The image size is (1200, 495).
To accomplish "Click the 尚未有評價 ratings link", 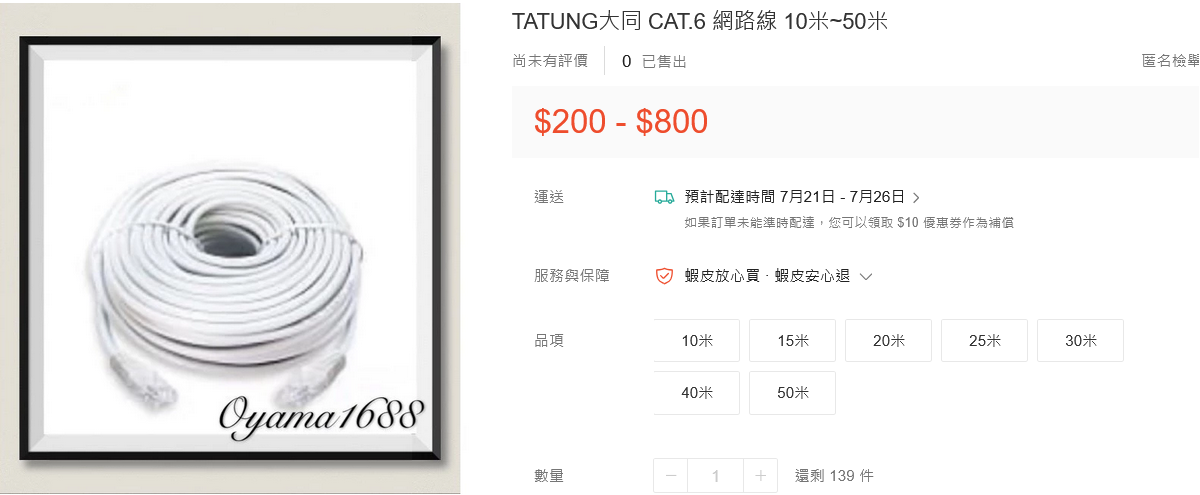I will [x=550, y=61].
